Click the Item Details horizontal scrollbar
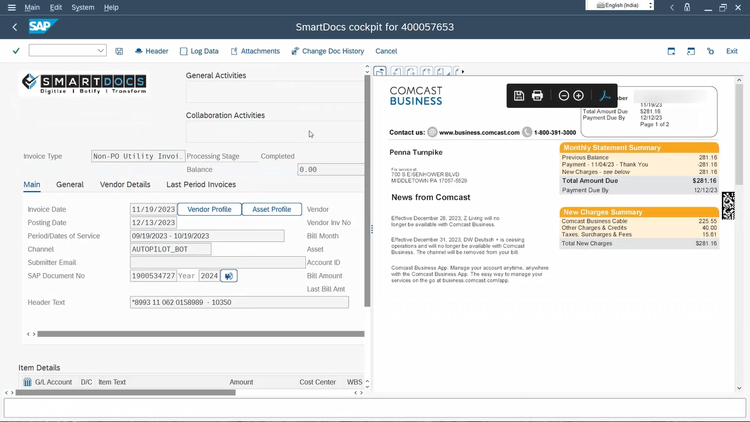Image resolution: width=750 pixels, height=422 pixels. [125, 392]
